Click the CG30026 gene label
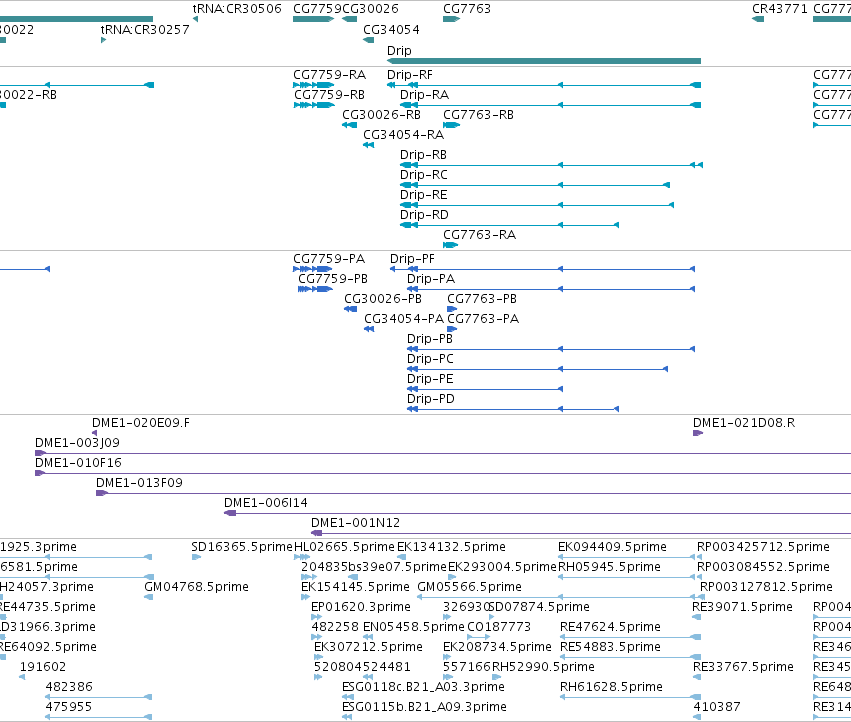Screen dimensions: 851x722 pos(371,9)
